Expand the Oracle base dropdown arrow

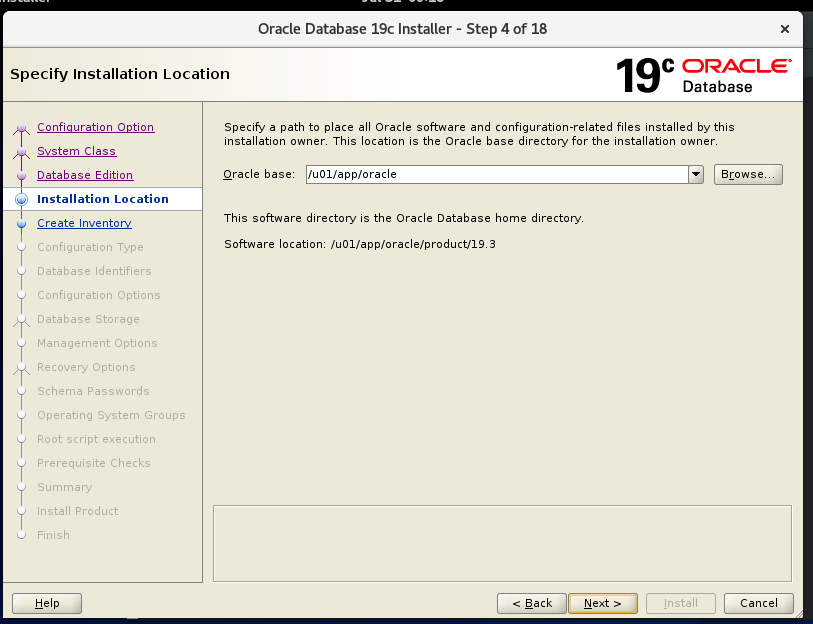696,174
